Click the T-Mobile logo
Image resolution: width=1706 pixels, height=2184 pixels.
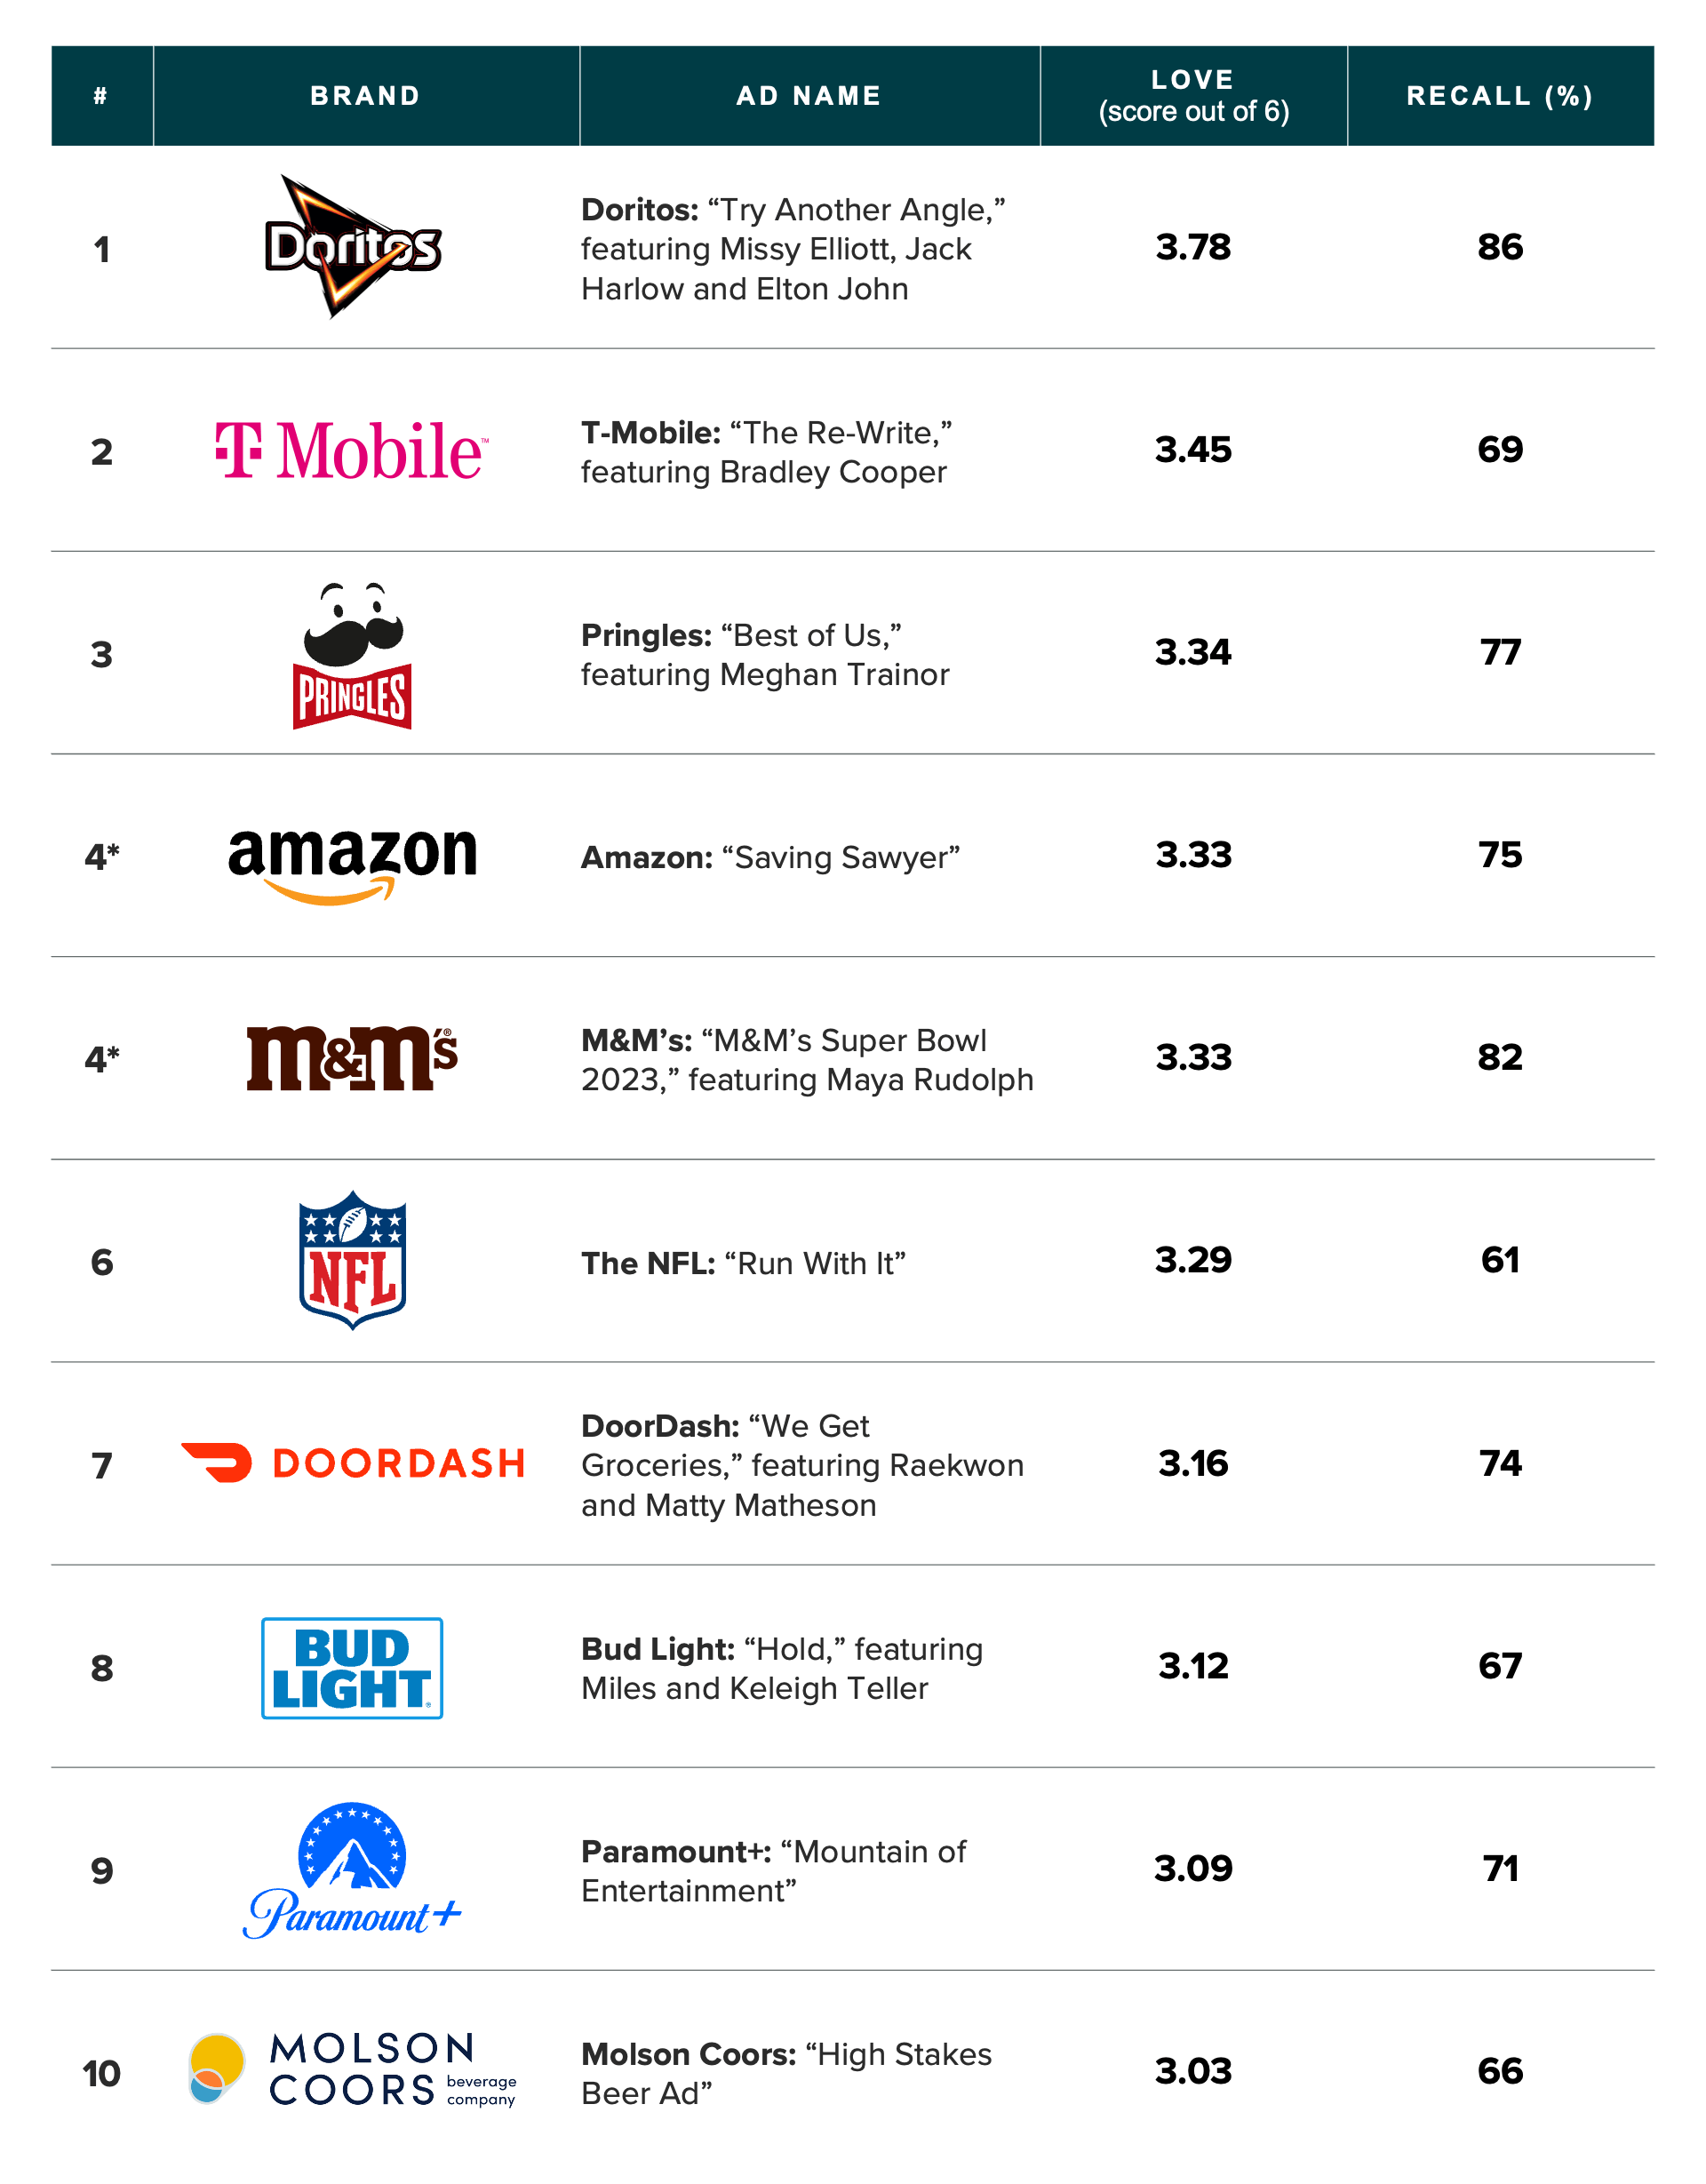click(352, 450)
